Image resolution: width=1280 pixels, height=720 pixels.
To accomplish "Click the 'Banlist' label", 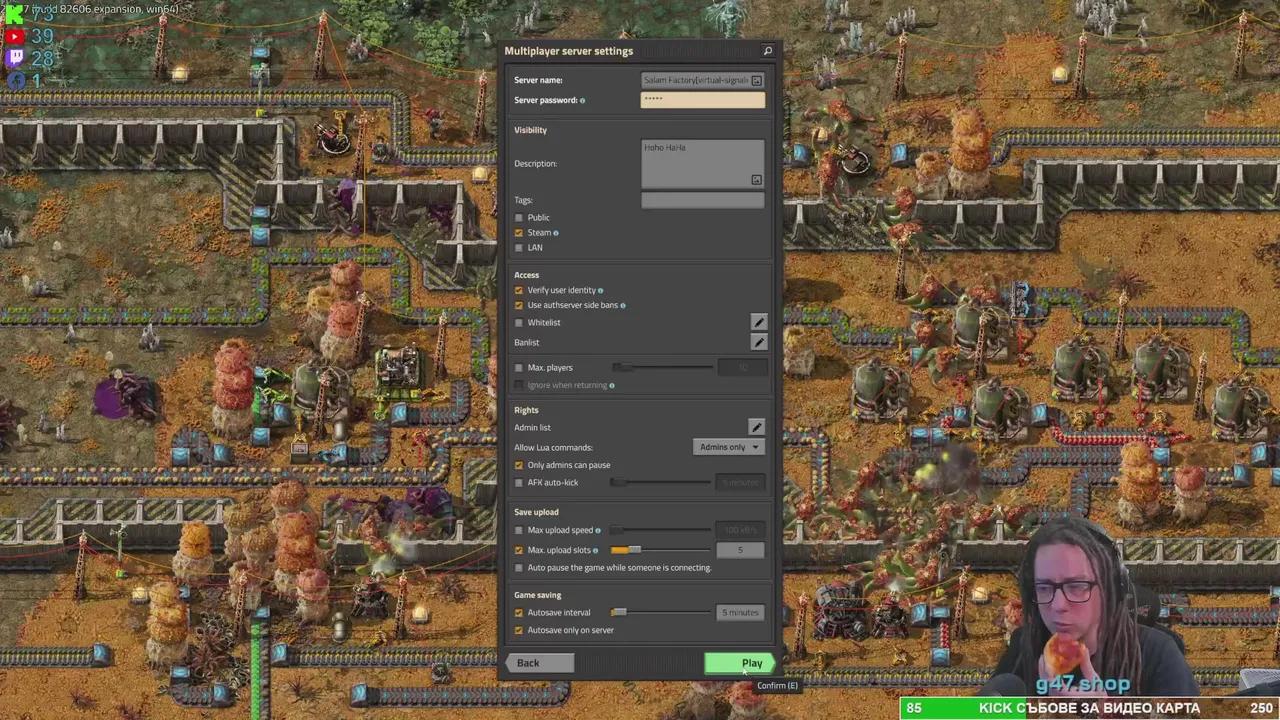I will click(527, 342).
